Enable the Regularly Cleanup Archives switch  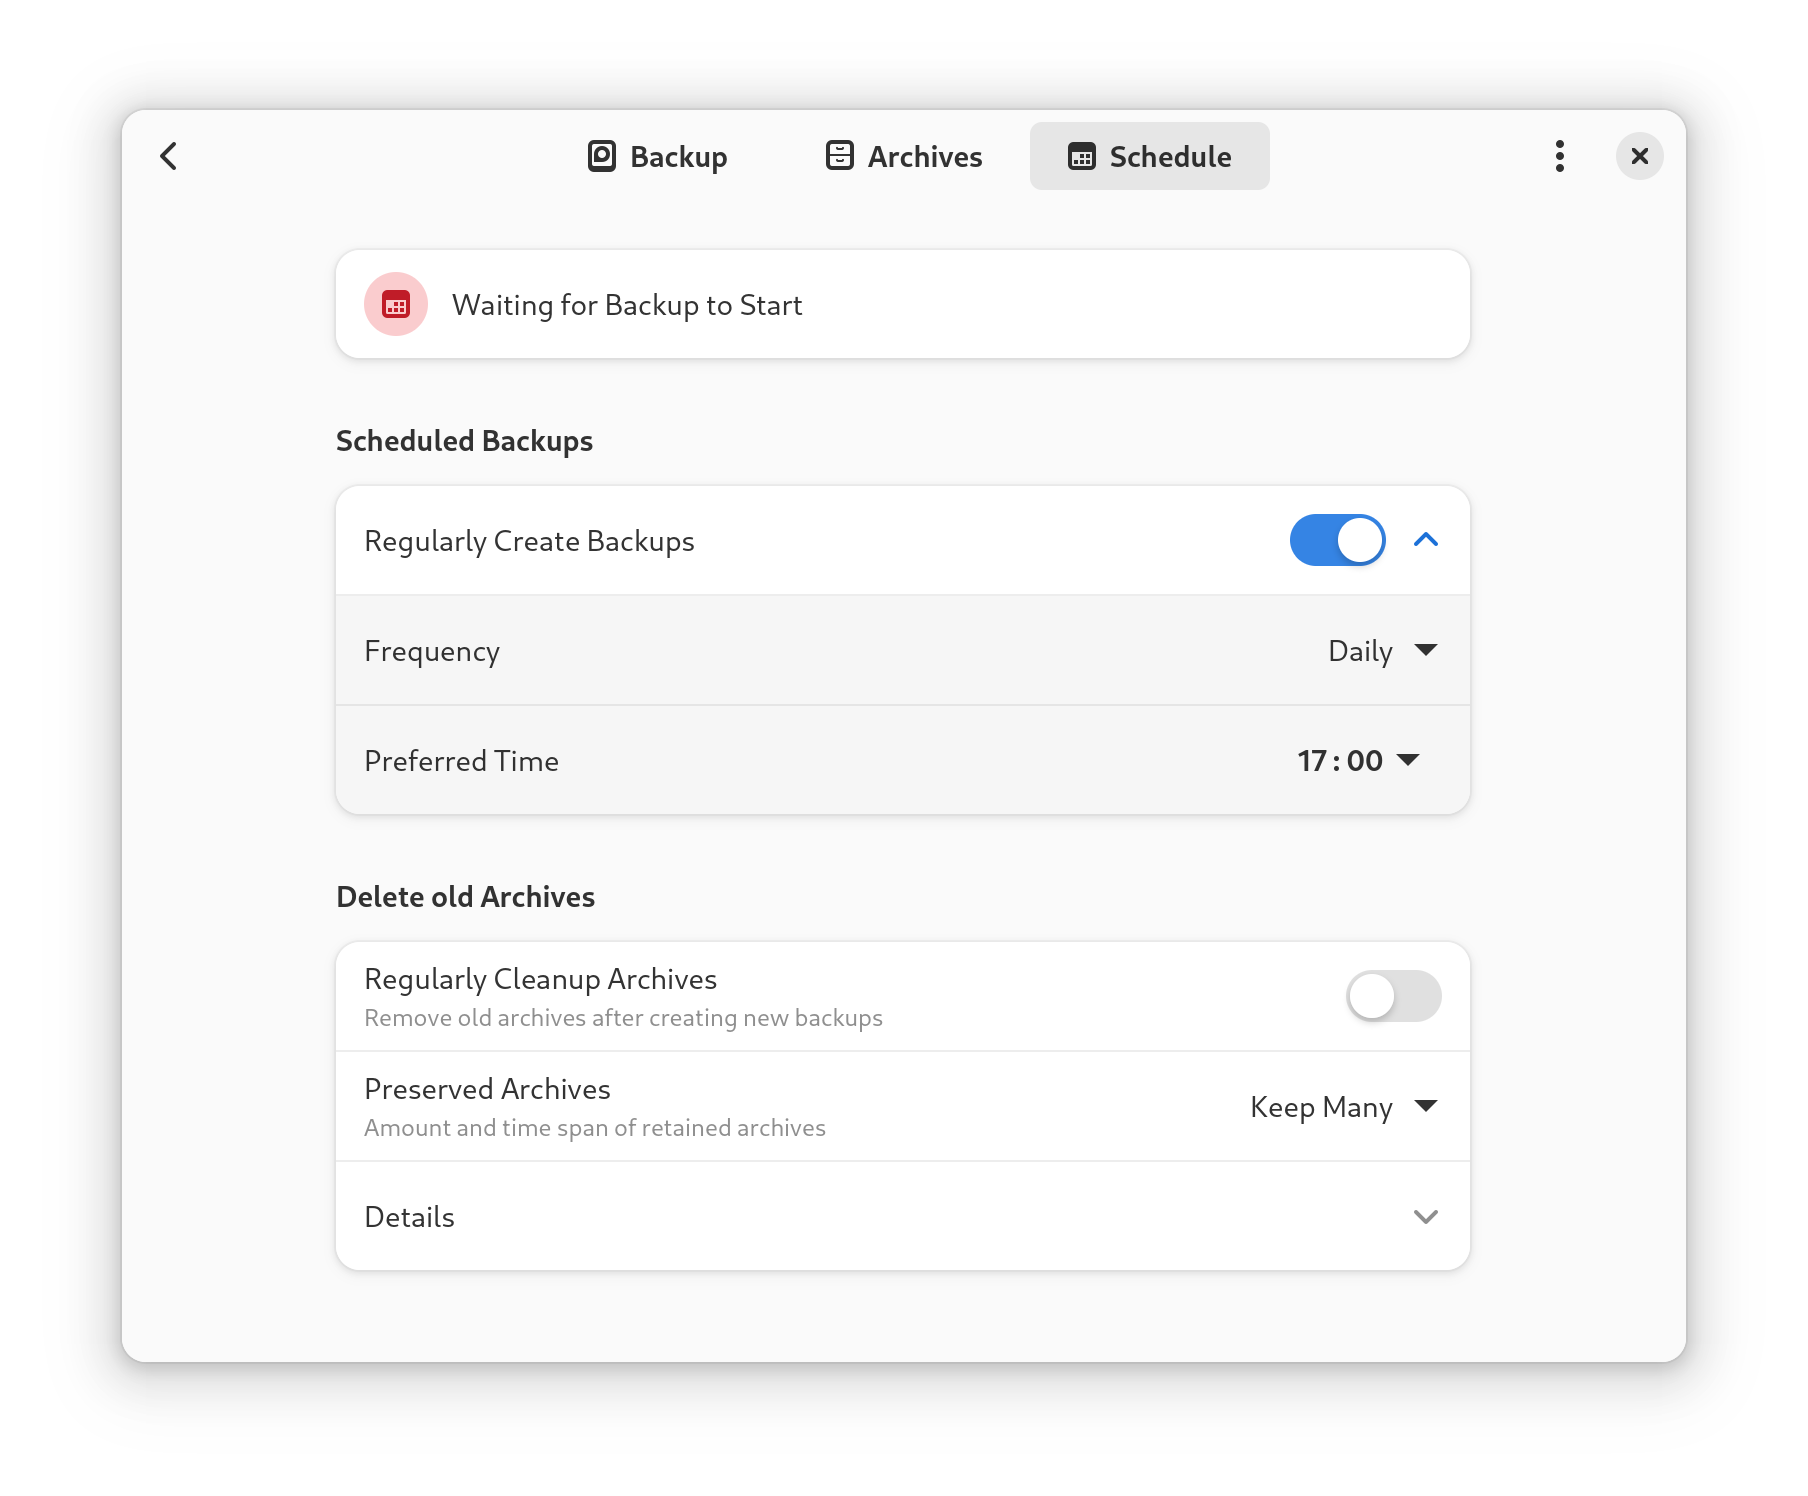(1393, 996)
